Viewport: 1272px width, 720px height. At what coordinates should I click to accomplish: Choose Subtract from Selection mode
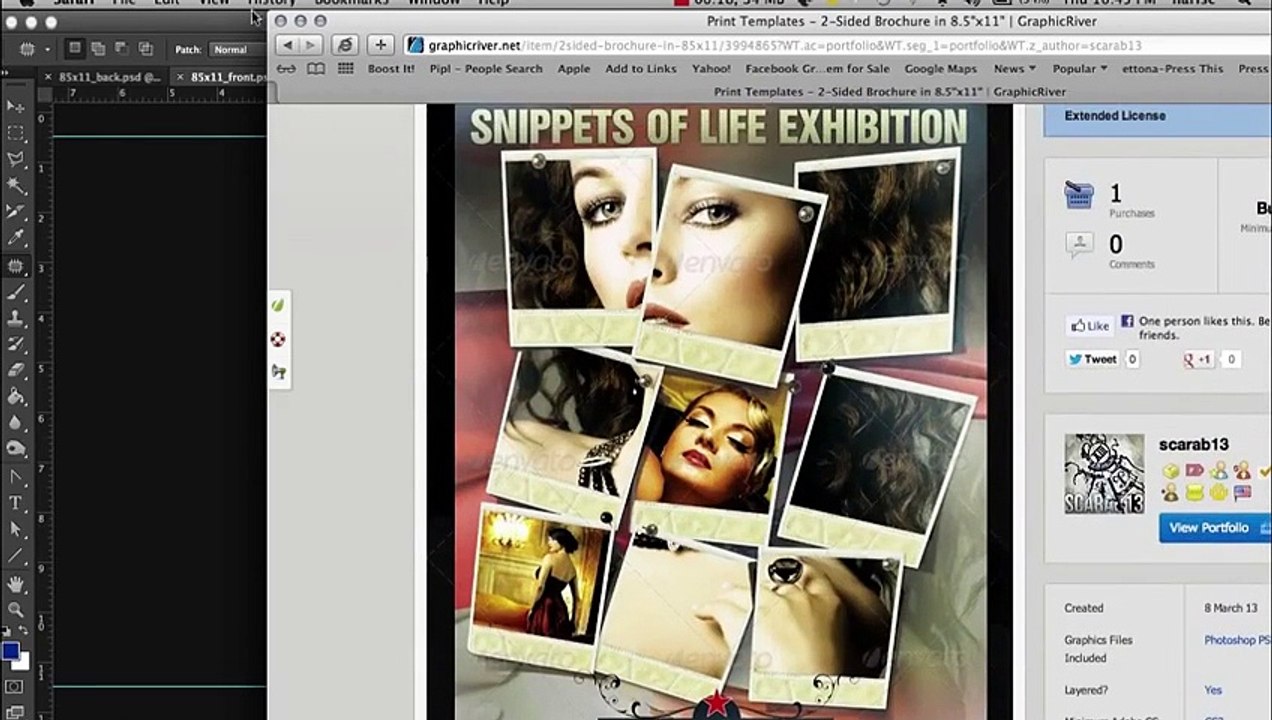(x=121, y=48)
